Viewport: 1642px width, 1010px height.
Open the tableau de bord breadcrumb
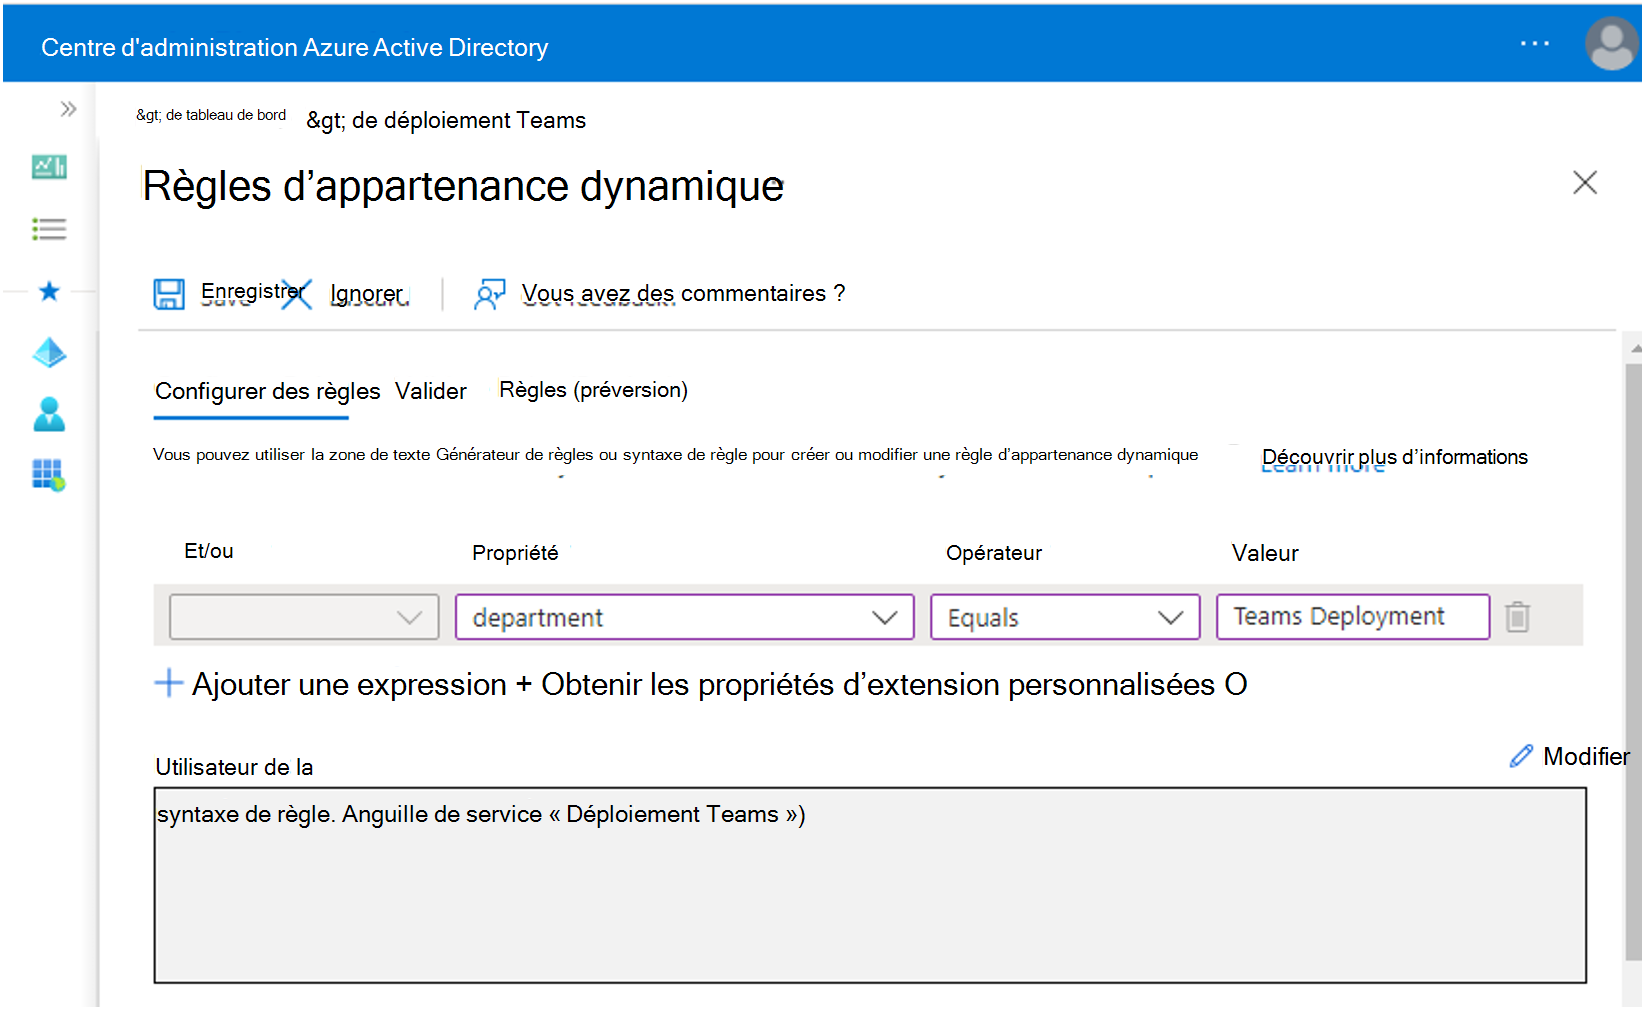[211, 115]
